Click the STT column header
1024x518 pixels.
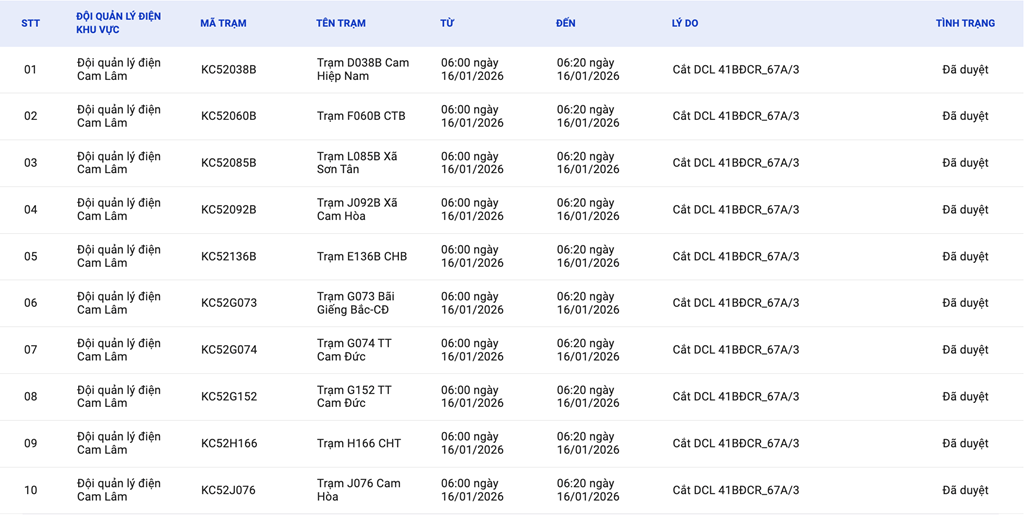tap(31, 23)
